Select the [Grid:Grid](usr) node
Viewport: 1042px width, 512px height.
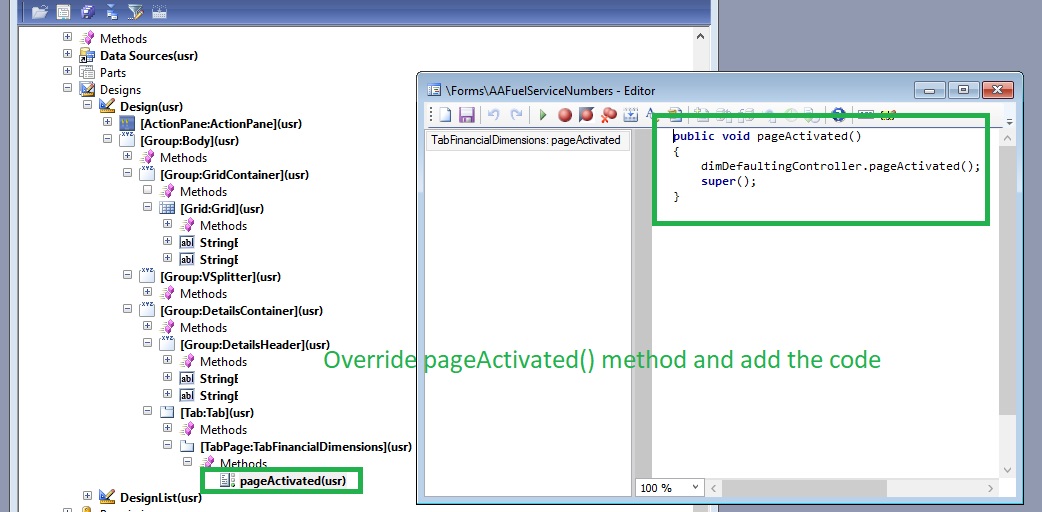pos(222,209)
